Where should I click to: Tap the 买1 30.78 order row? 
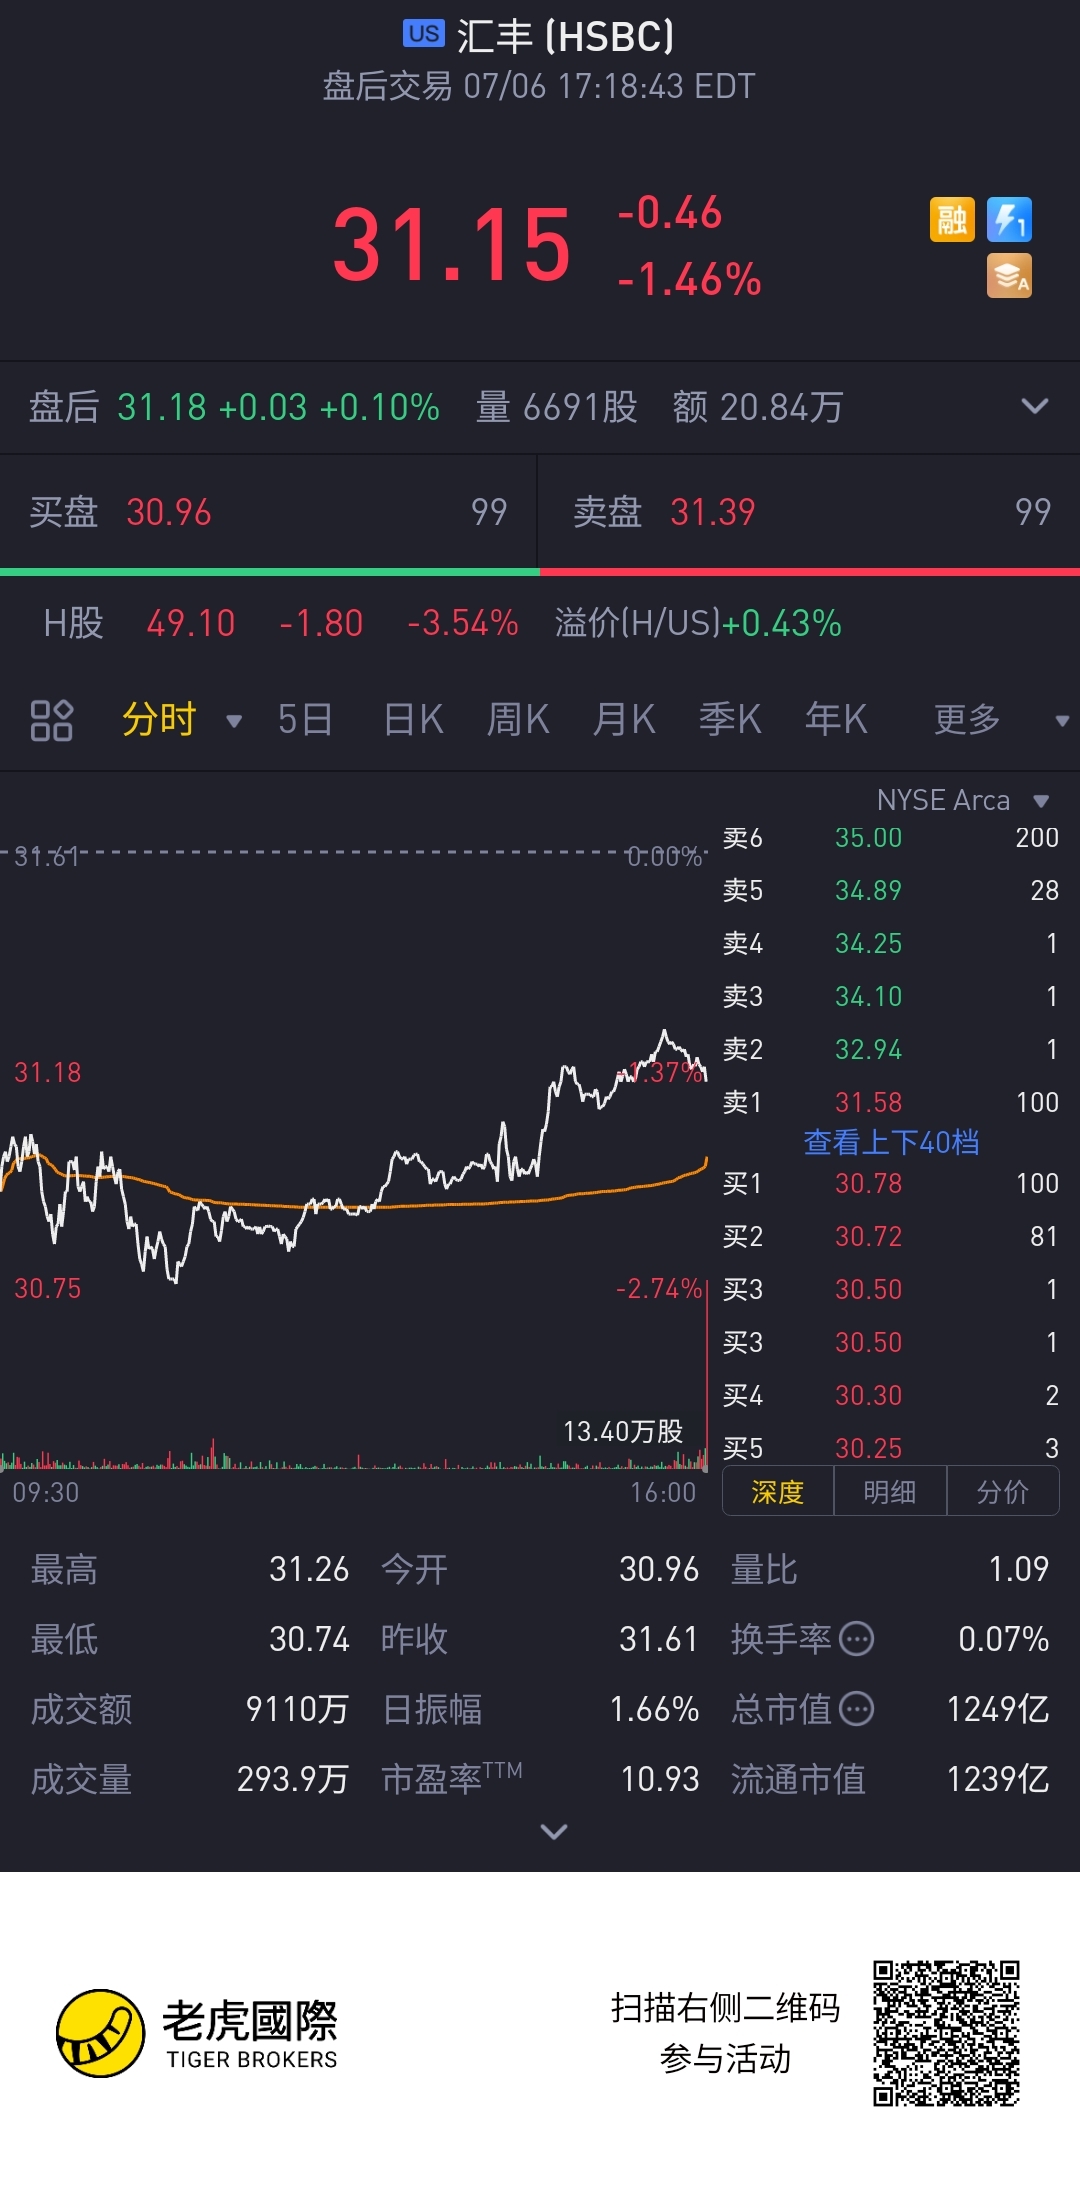[x=890, y=1184]
